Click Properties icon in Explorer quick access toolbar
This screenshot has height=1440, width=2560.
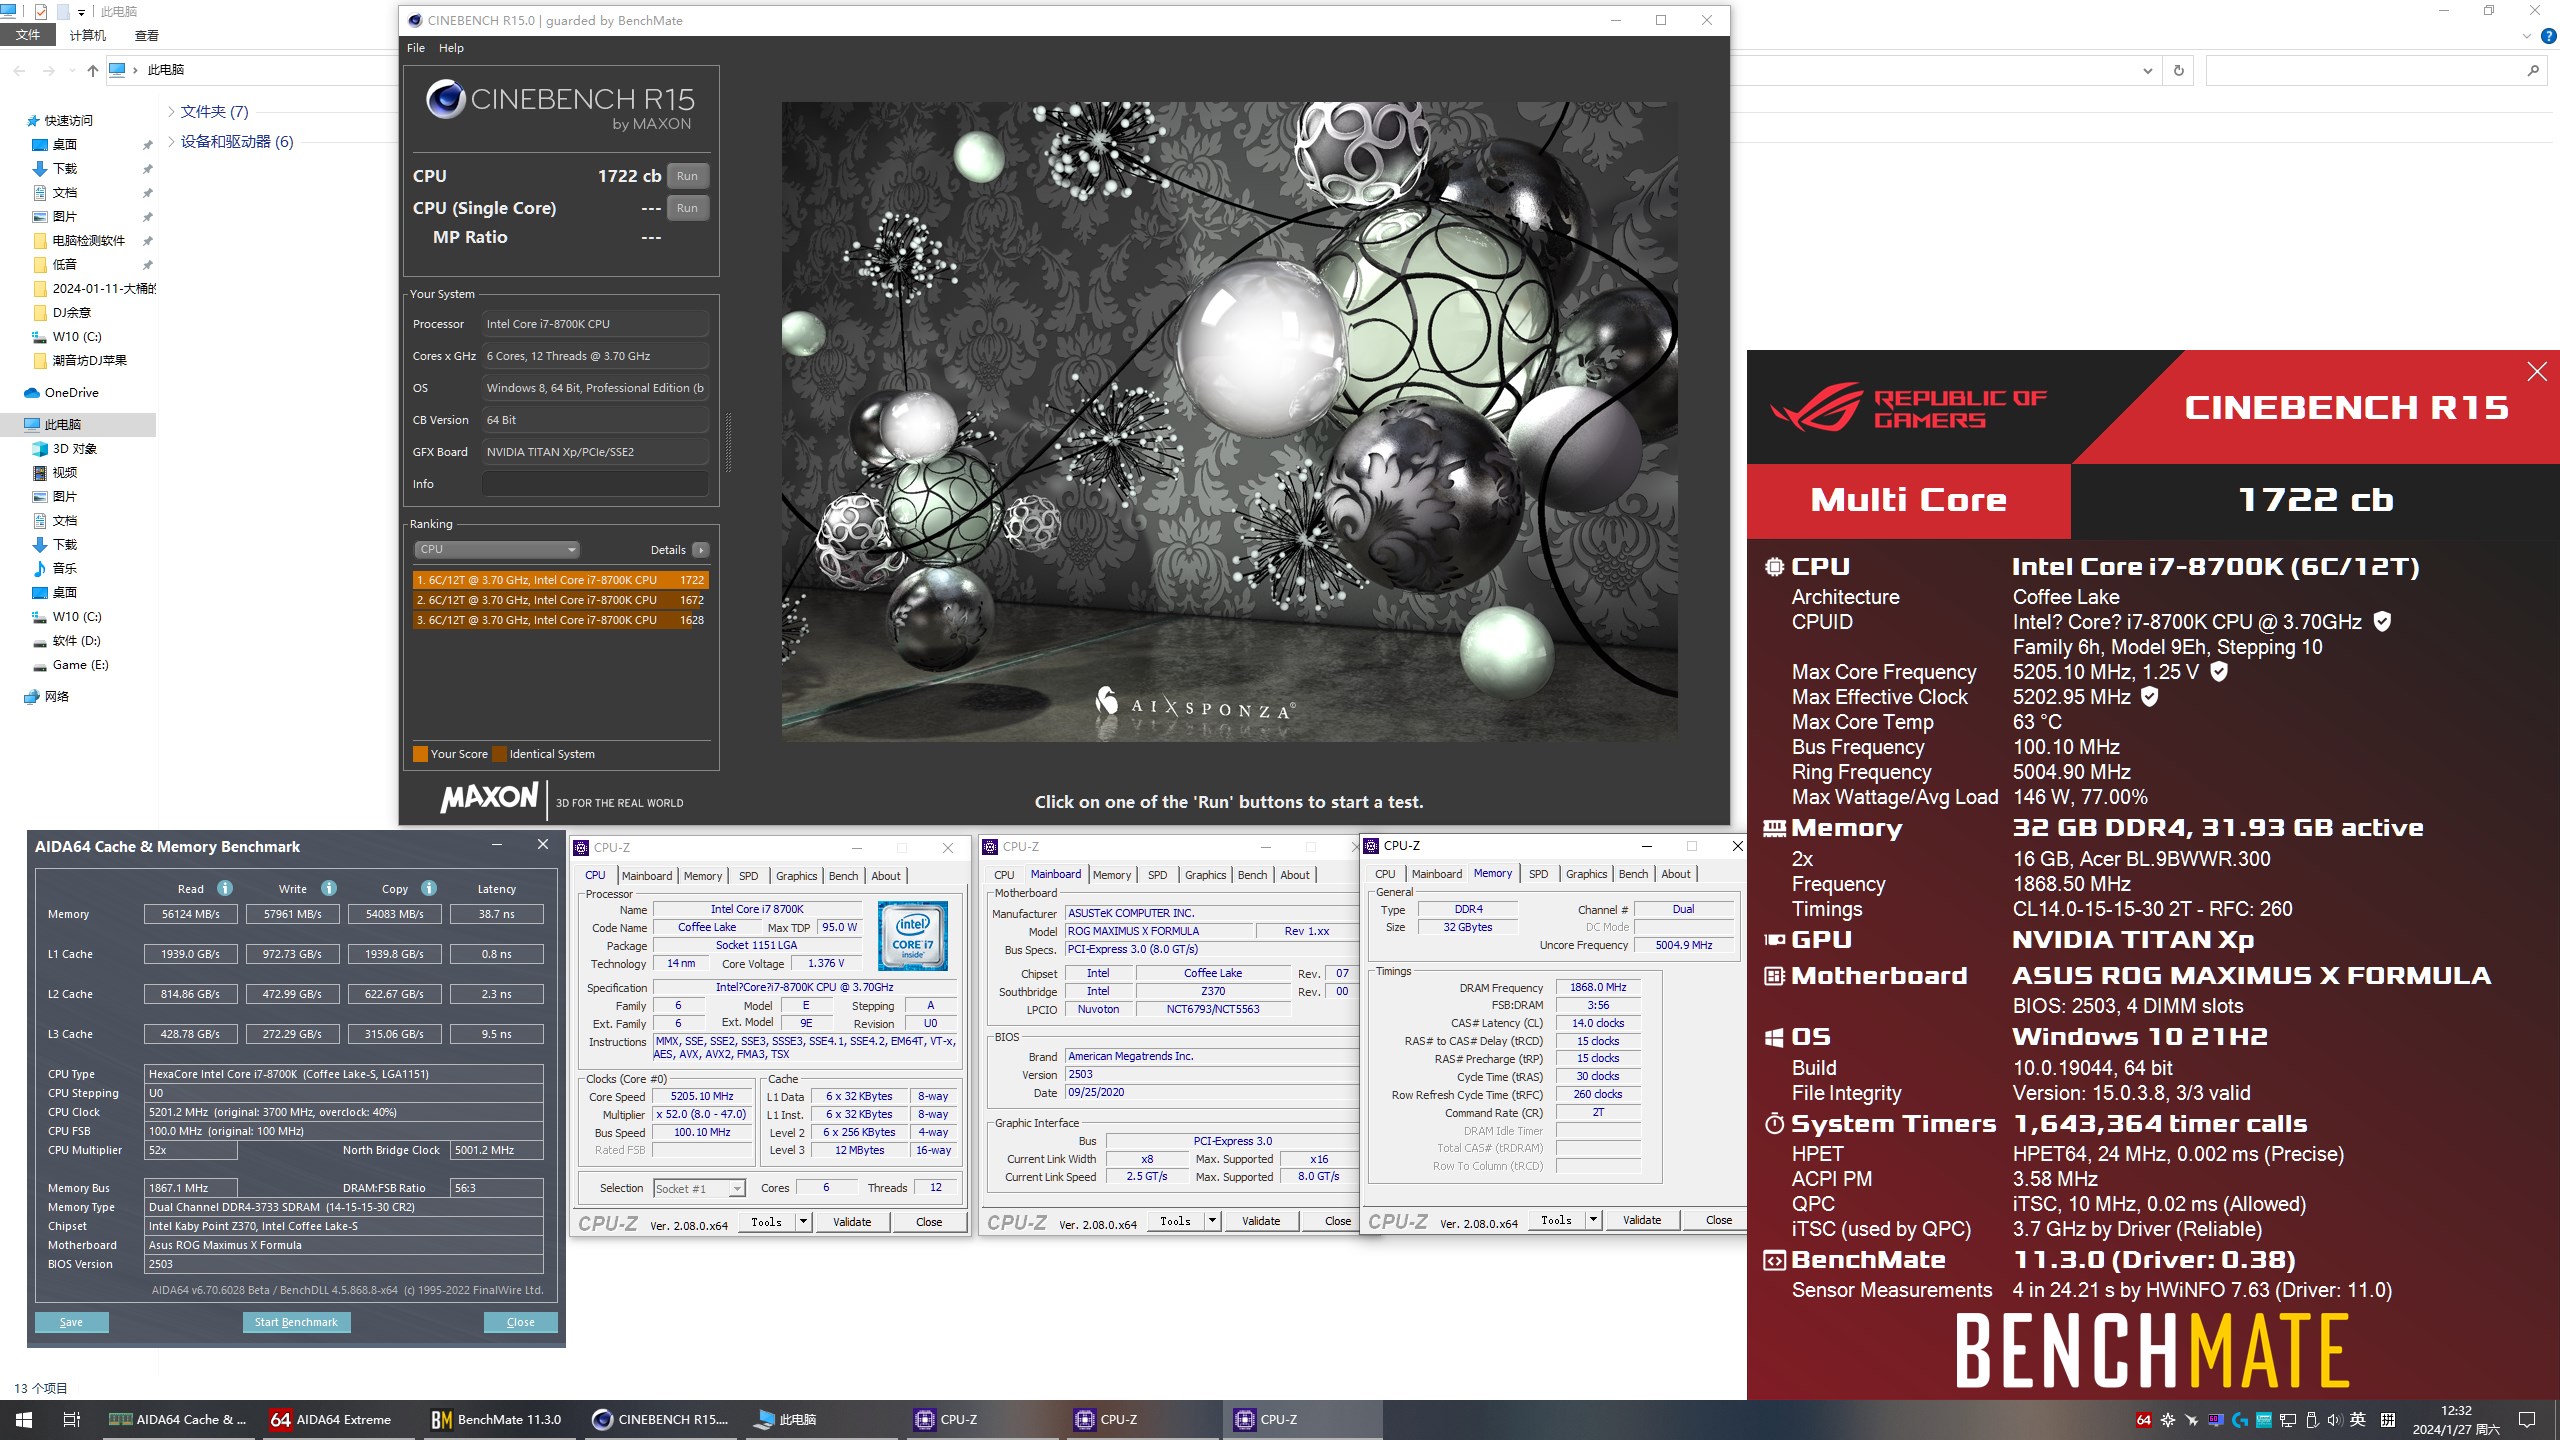tap(41, 12)
